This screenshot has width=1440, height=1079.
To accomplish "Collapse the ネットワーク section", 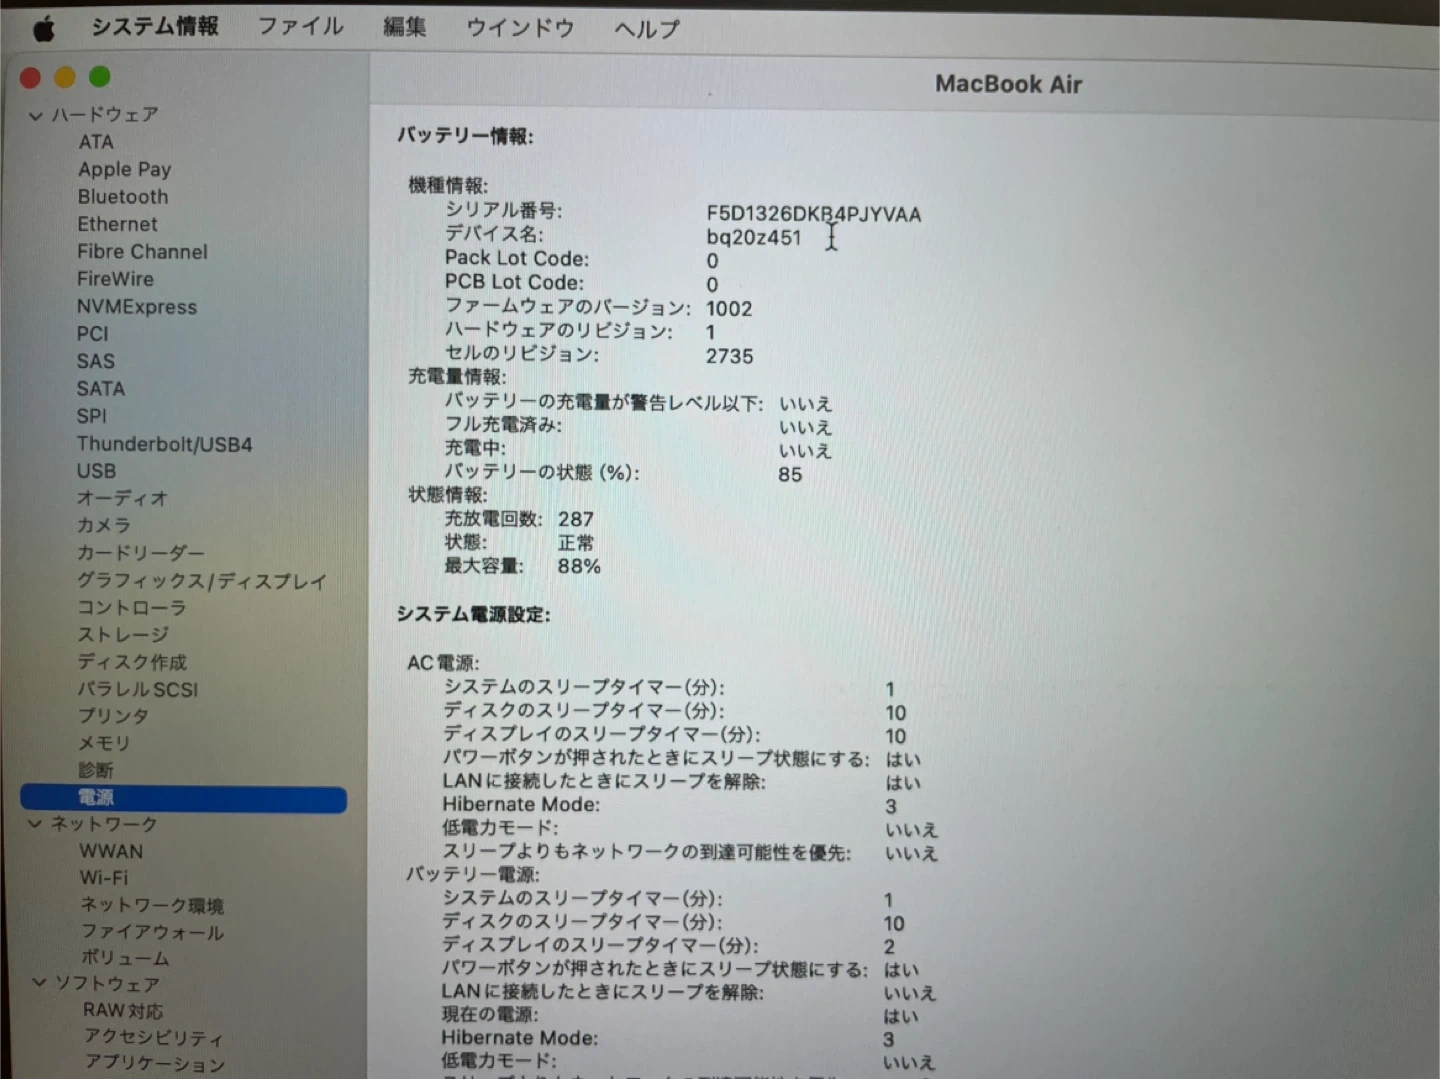I will [36, 824].
